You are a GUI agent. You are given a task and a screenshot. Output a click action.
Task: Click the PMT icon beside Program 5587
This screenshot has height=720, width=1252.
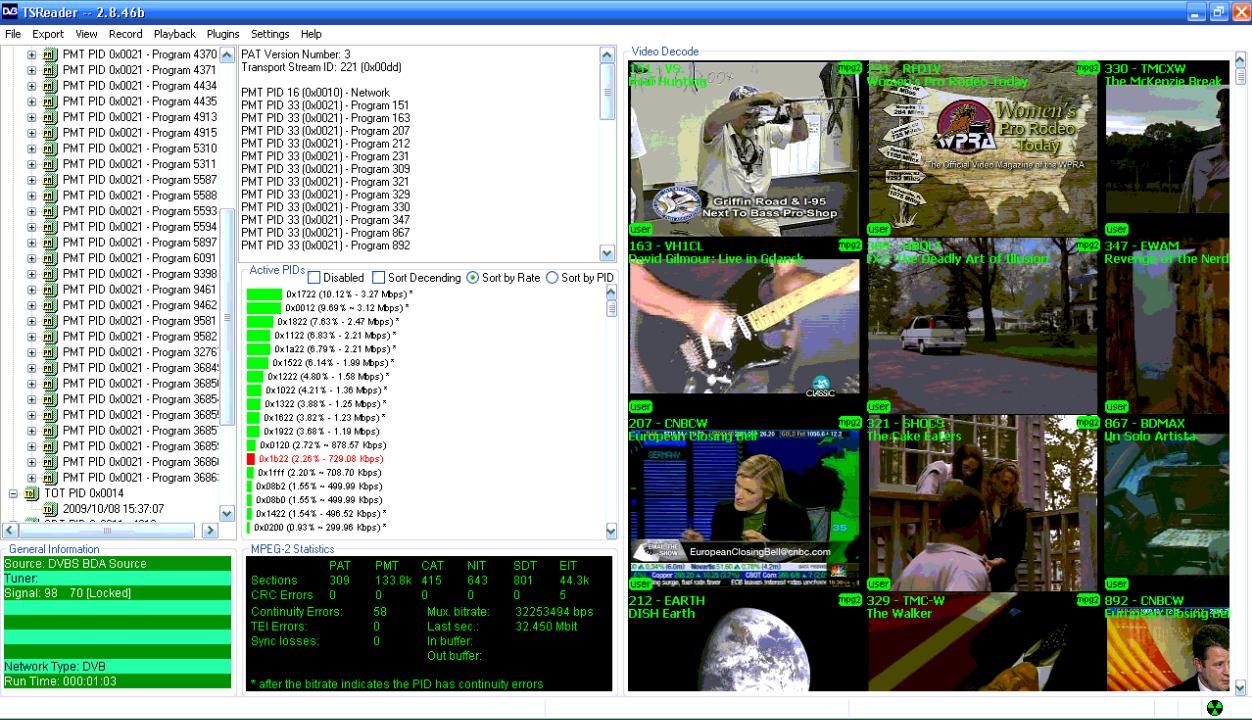50,180
